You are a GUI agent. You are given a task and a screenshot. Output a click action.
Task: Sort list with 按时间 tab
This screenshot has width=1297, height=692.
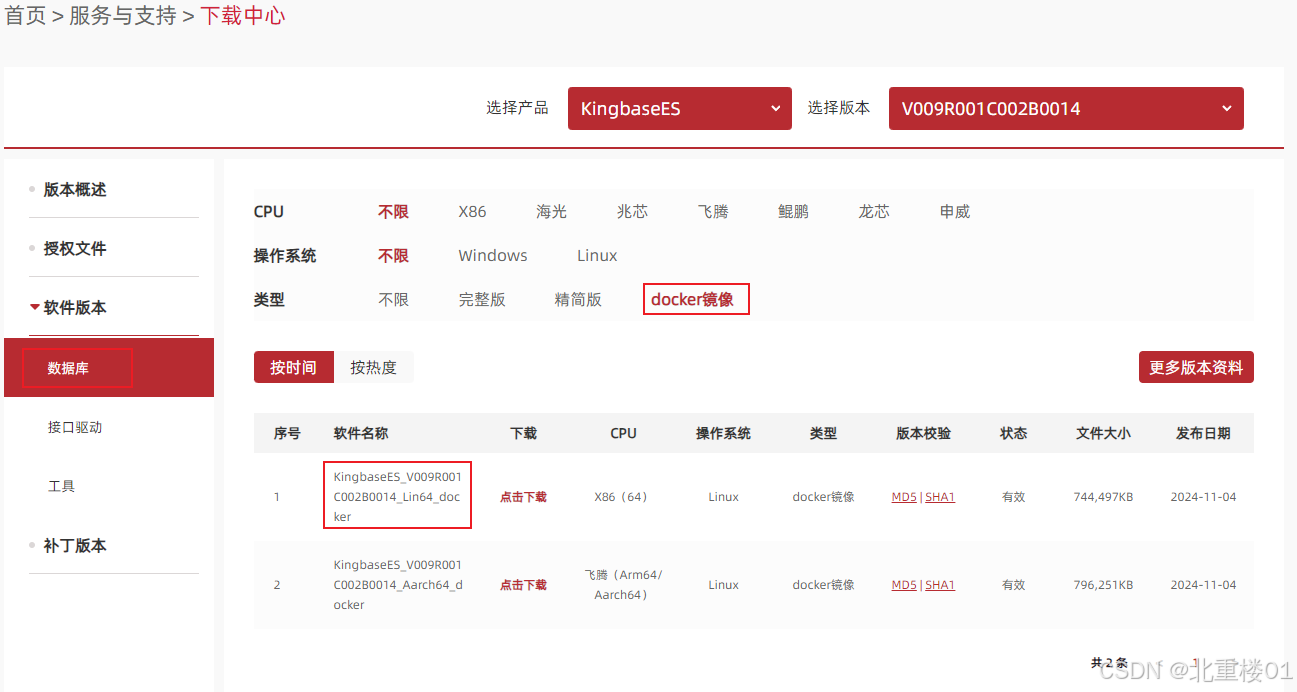293,367
